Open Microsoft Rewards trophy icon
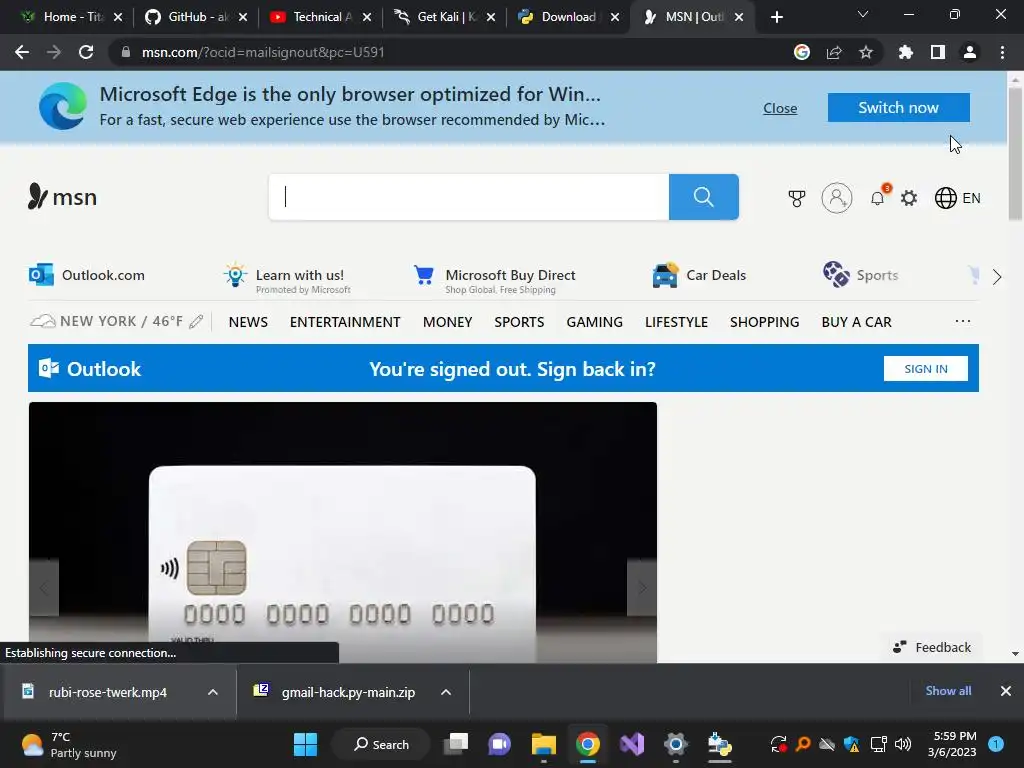This screenshot has width=1024, height=768. (x=797, y=198)
